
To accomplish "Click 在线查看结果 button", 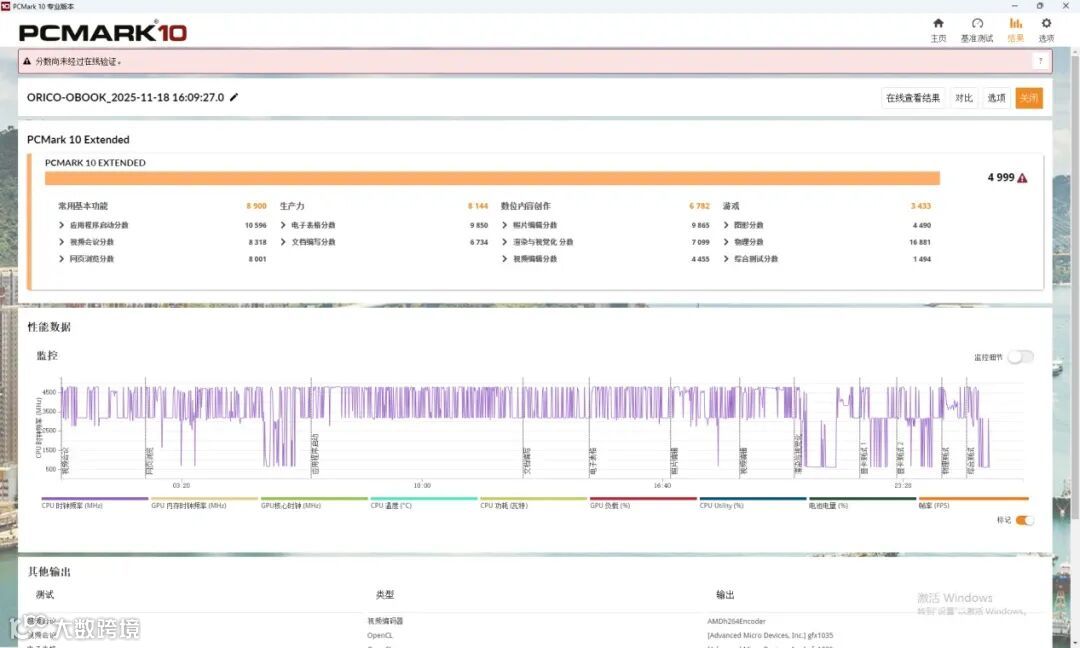I will coord(913,98).
